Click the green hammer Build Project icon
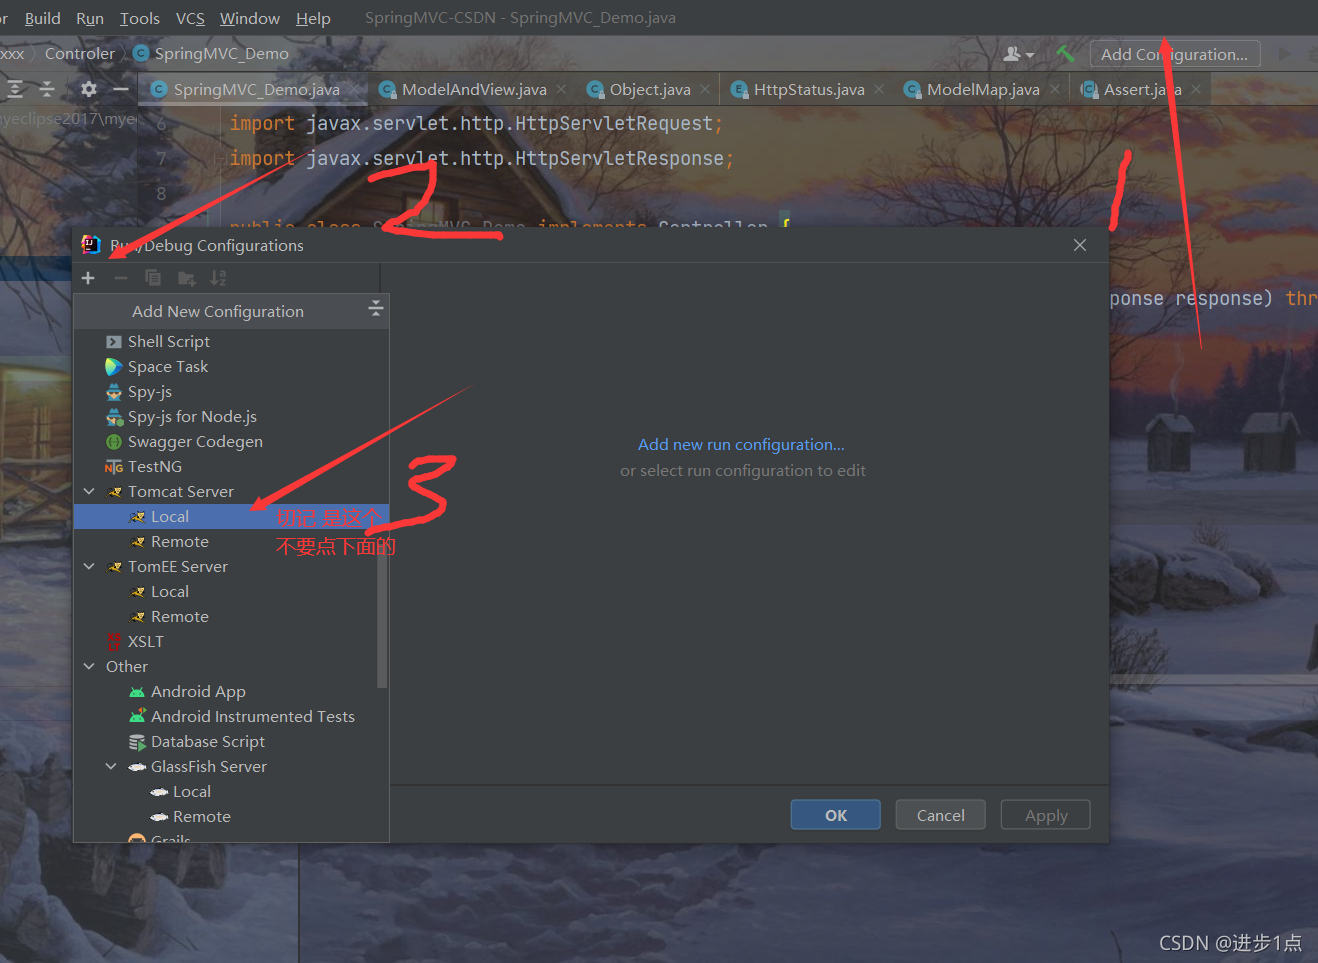 click(1065, 54)
